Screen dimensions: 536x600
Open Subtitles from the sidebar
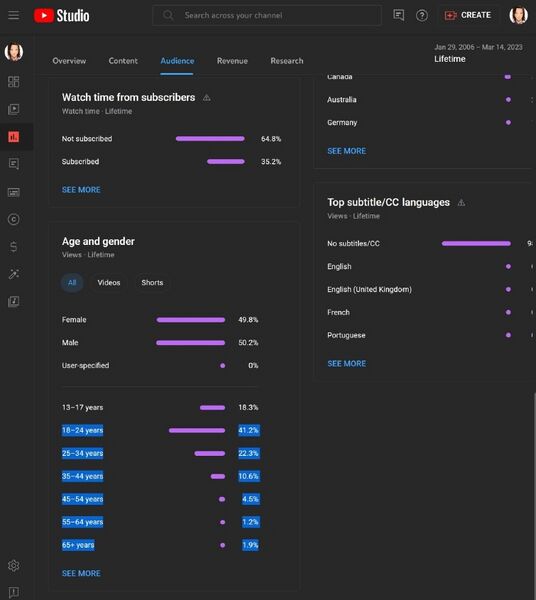pyautogui.click(x=13, y=192)
